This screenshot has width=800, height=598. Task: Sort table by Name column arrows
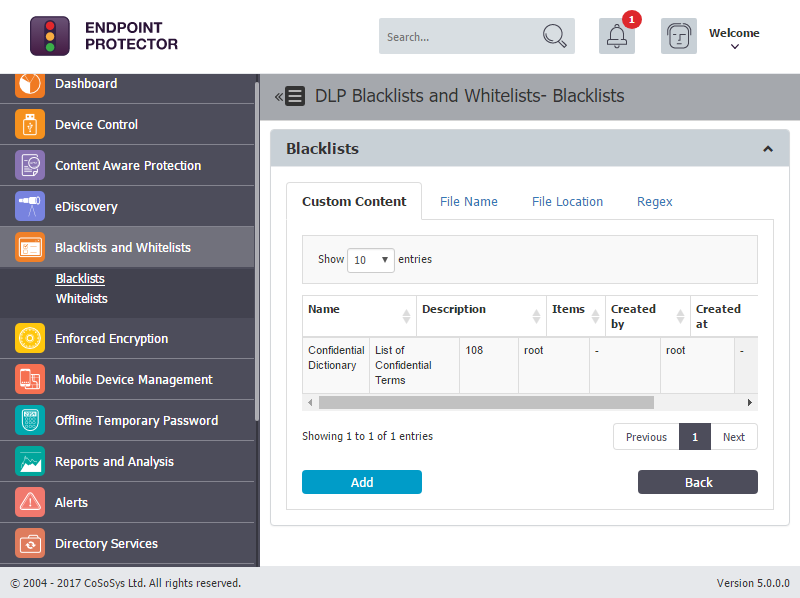point(406,316)
